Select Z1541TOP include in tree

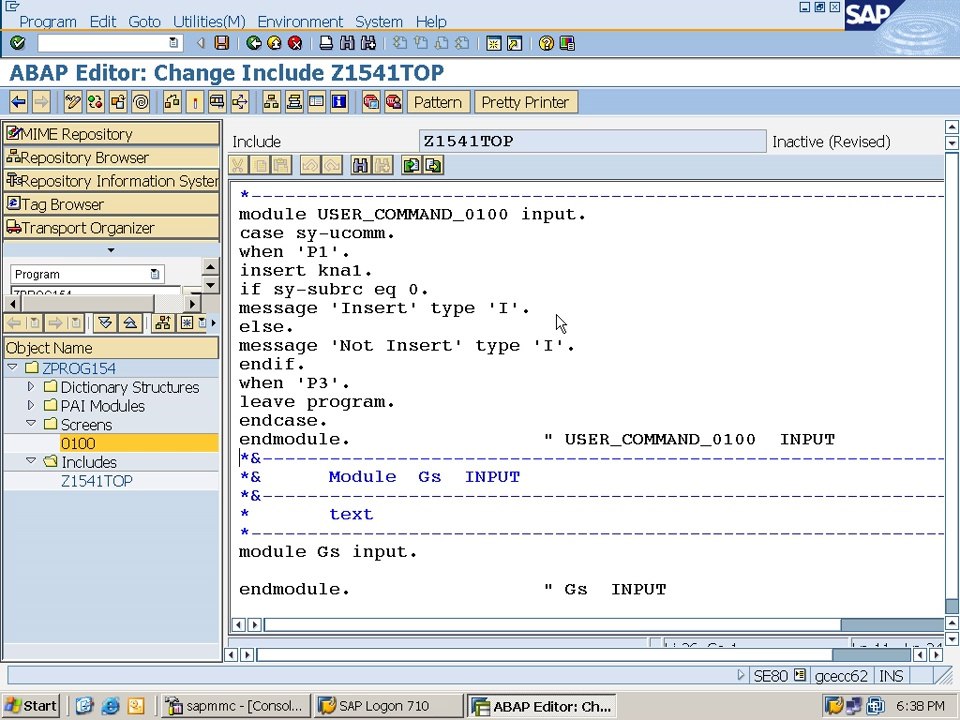(97, 481)
